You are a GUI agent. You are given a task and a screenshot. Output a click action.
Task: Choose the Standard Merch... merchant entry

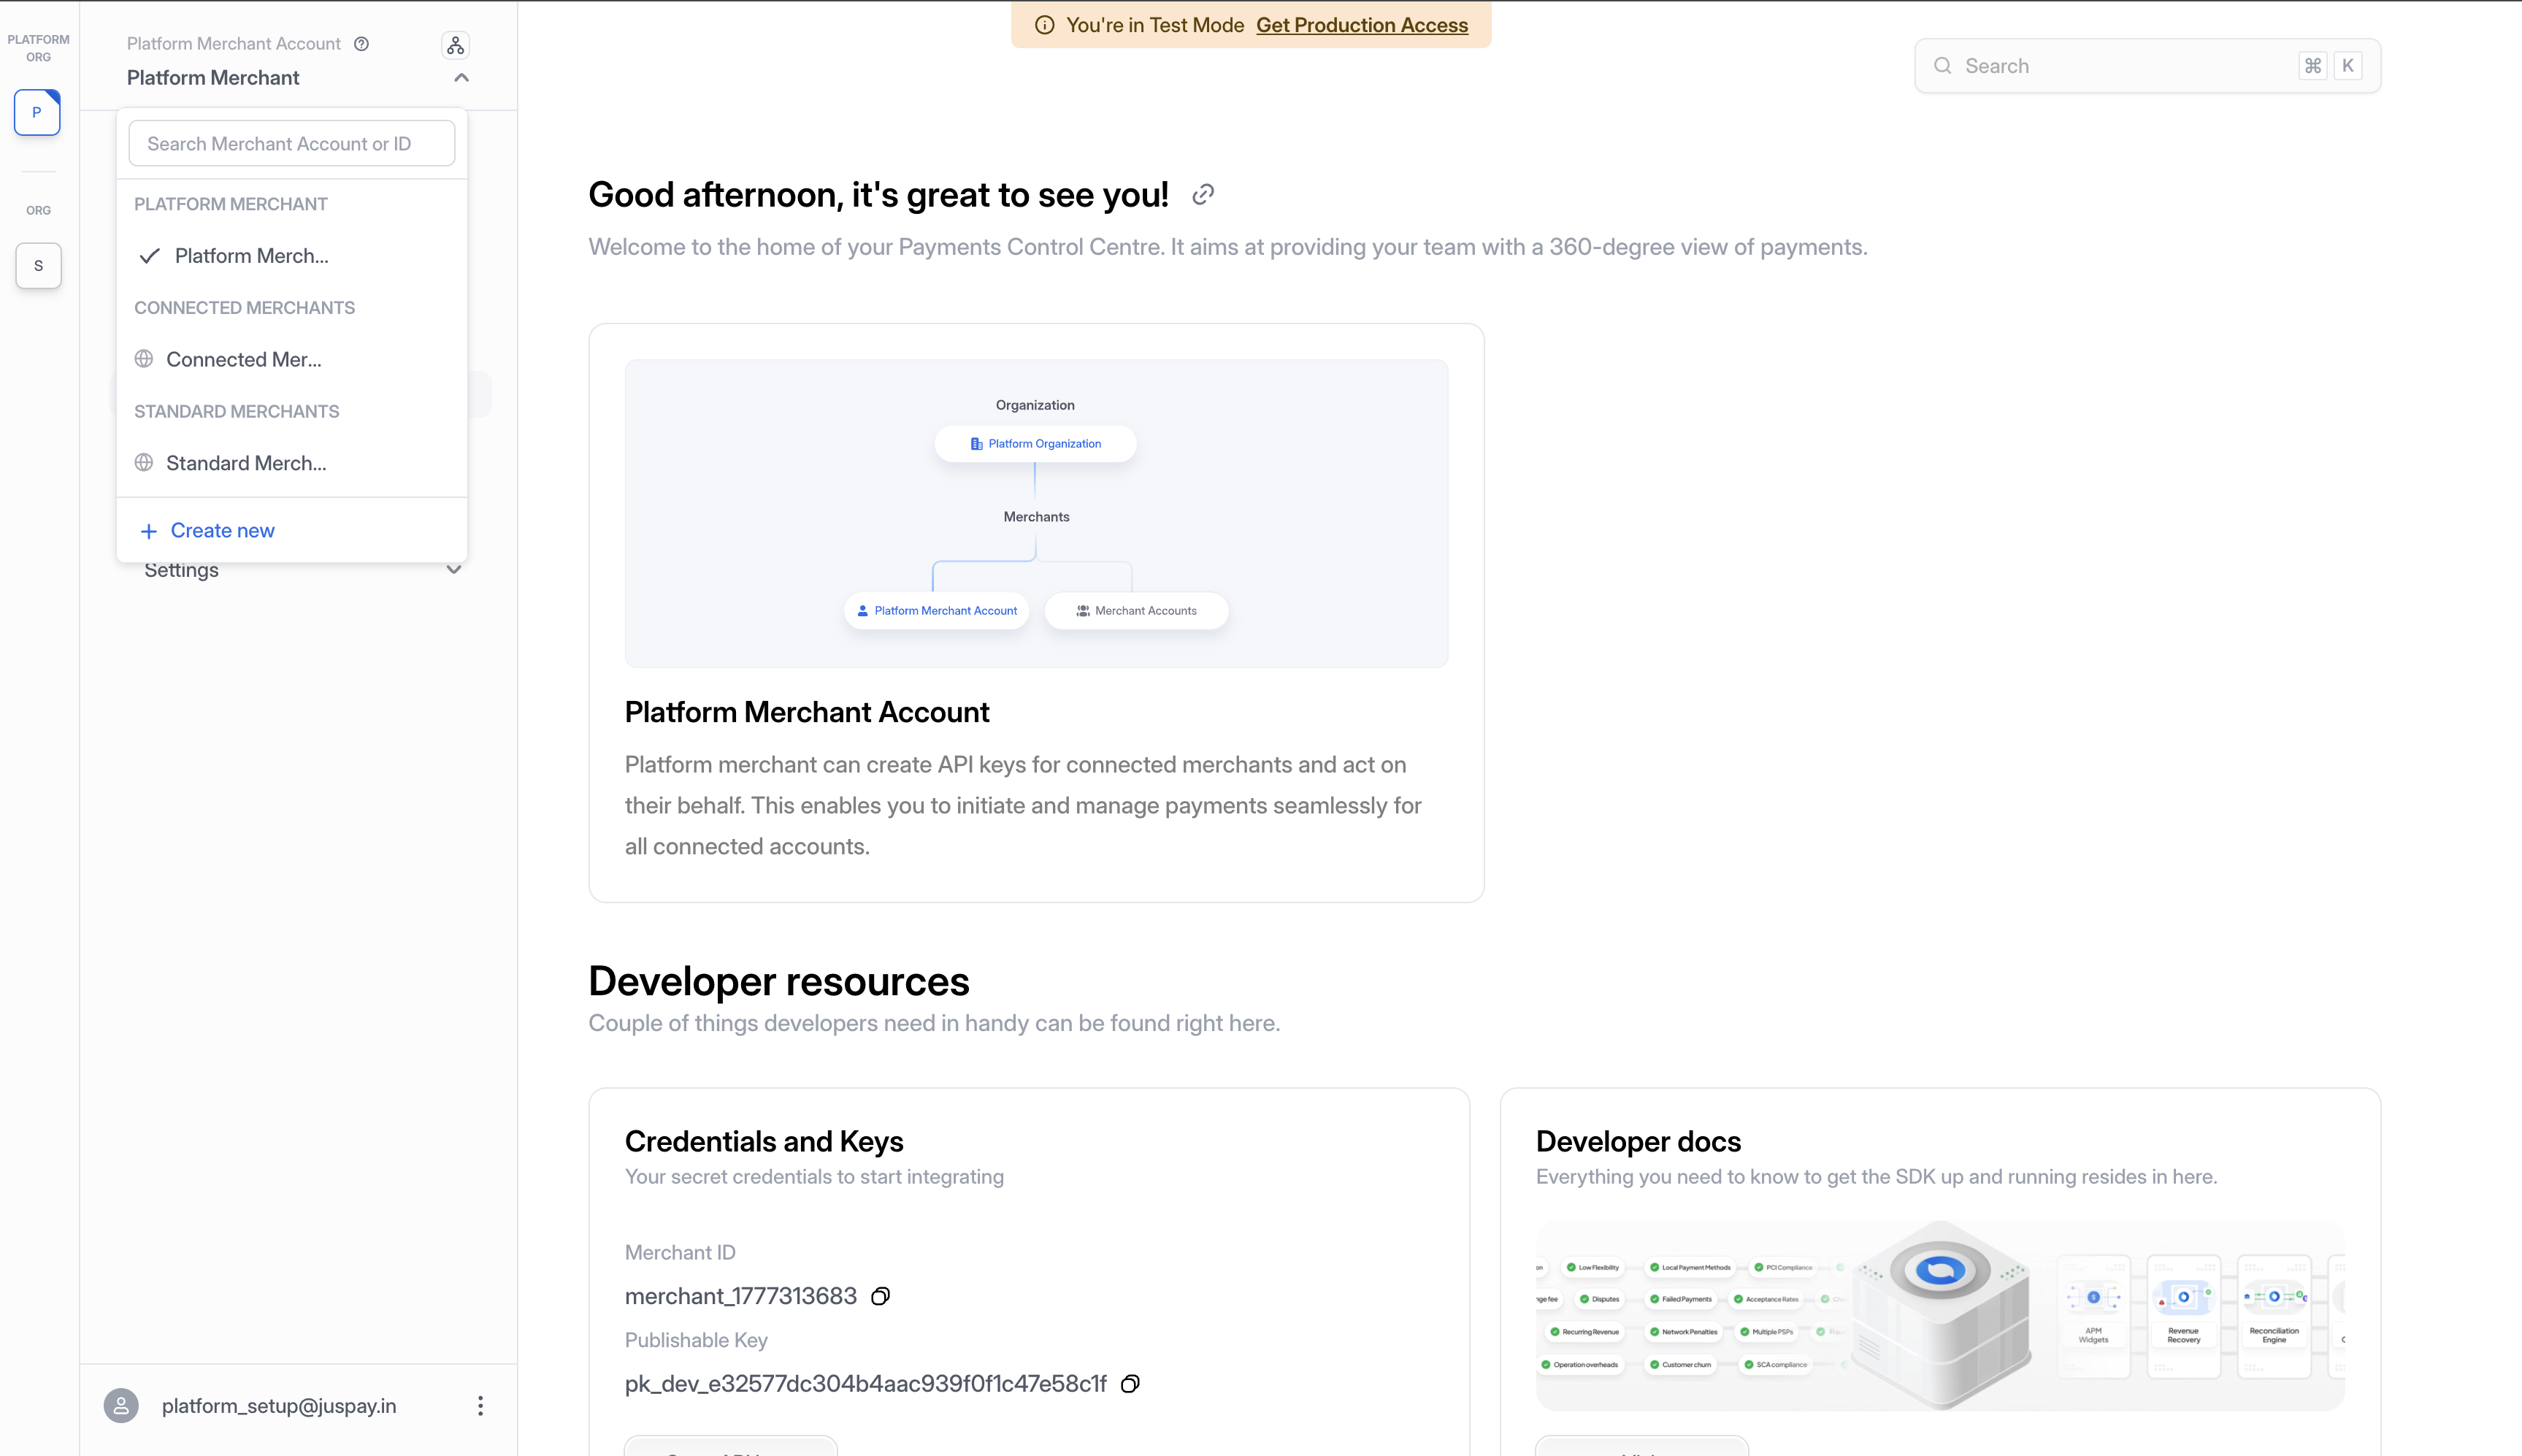coord(292,463)
